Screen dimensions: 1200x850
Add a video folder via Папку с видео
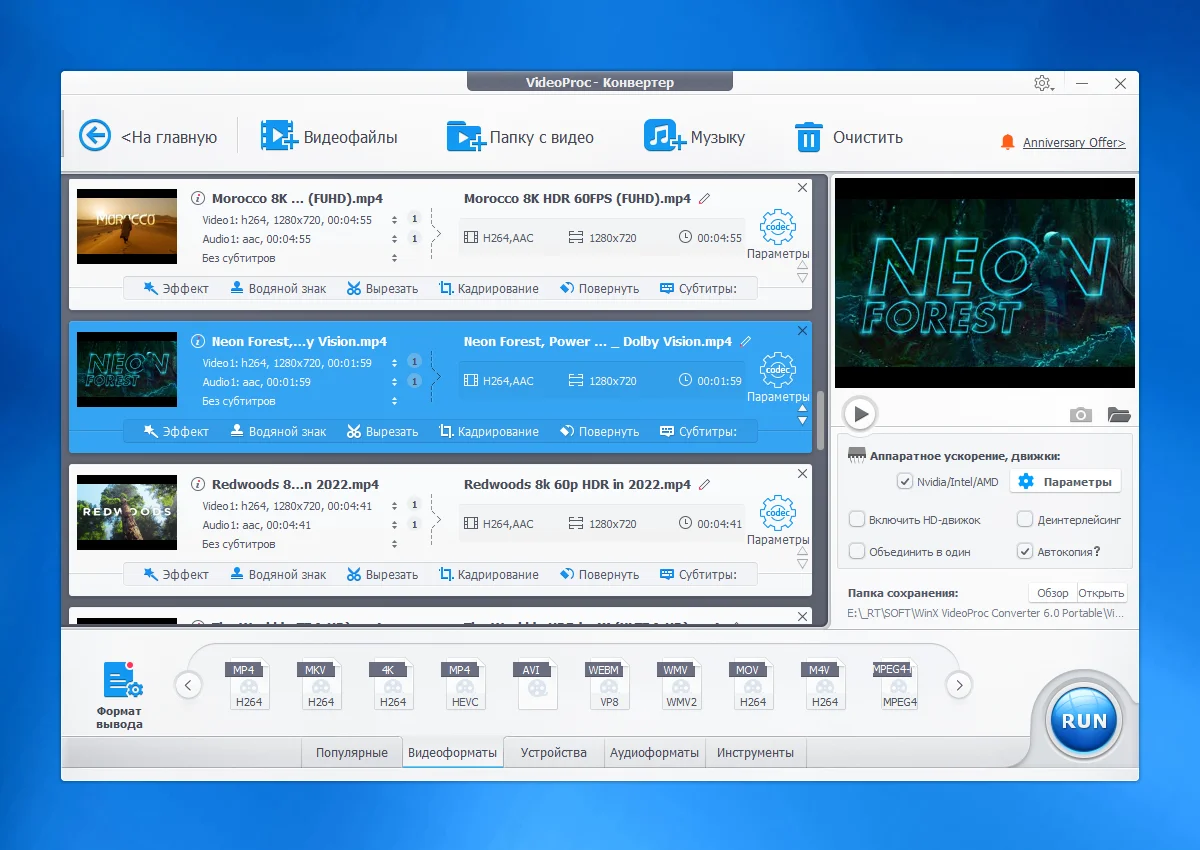click(465, 137)
